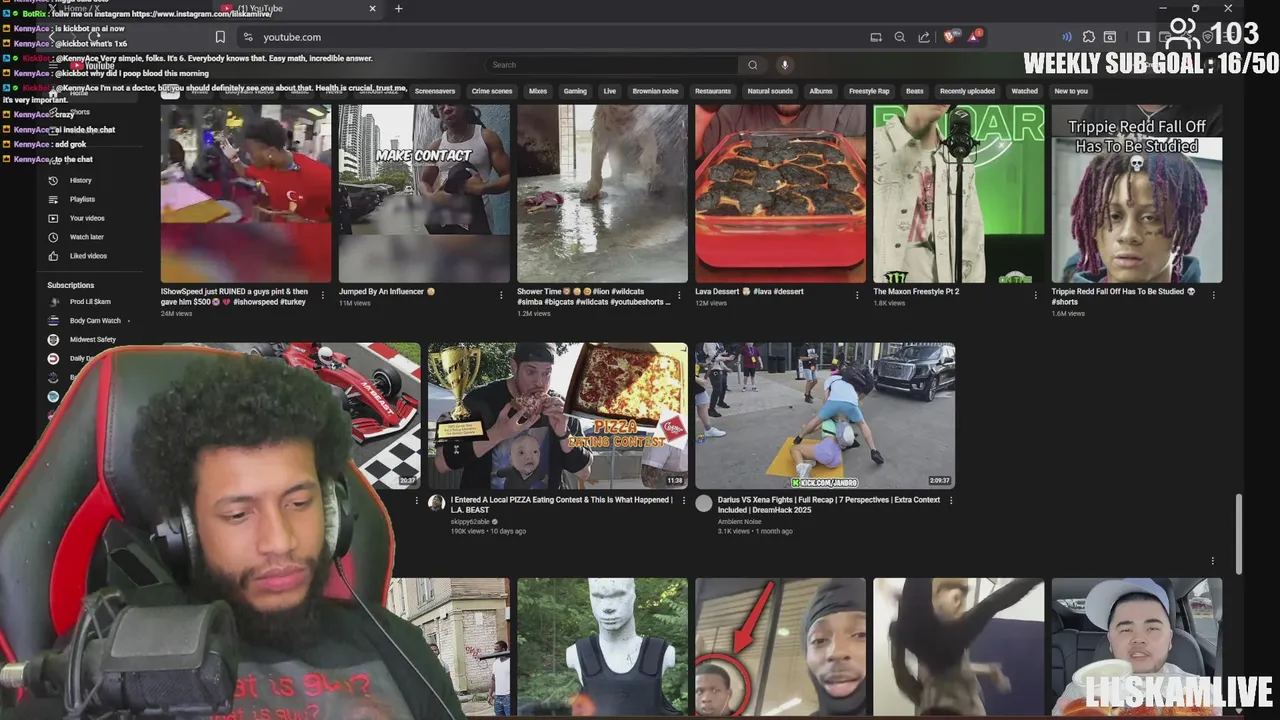Open options menu for Trippie Redd short

point(1213,295)
